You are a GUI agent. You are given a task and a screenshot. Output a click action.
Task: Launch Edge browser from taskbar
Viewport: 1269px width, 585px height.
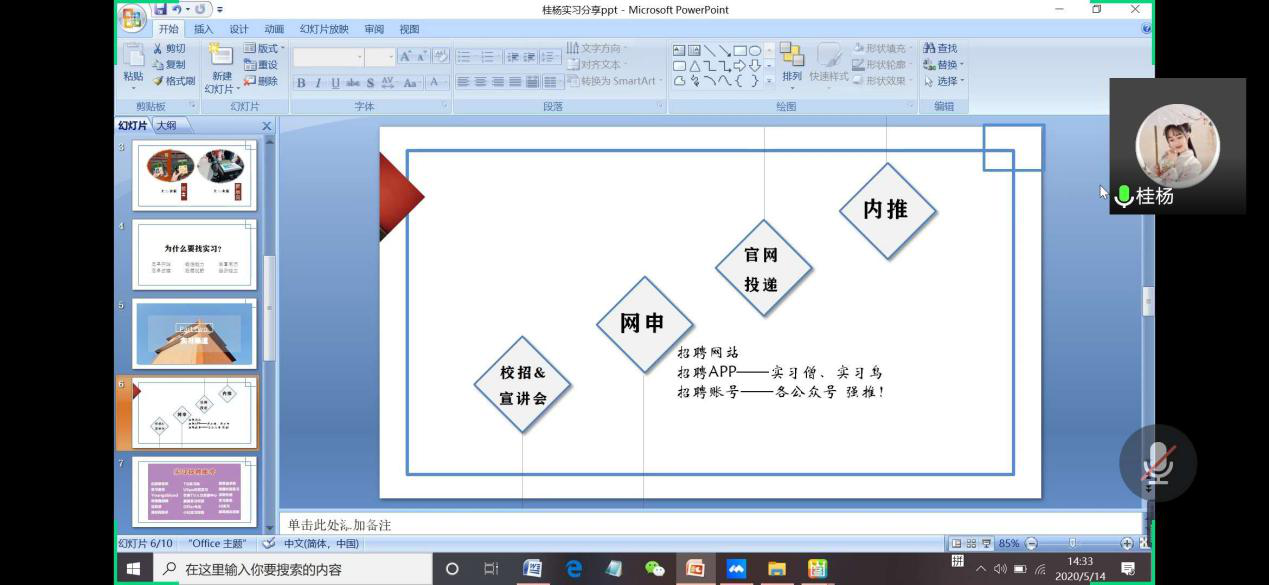point(574,568)
